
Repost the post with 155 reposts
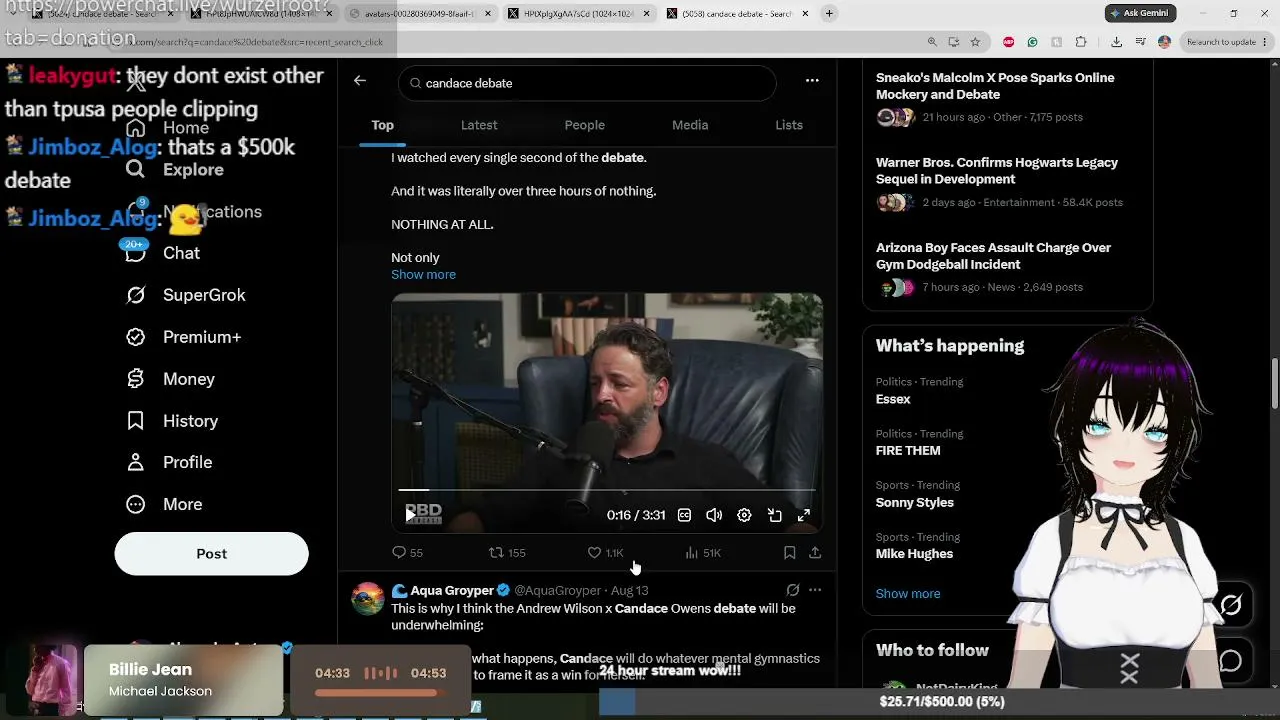[506, 552]
